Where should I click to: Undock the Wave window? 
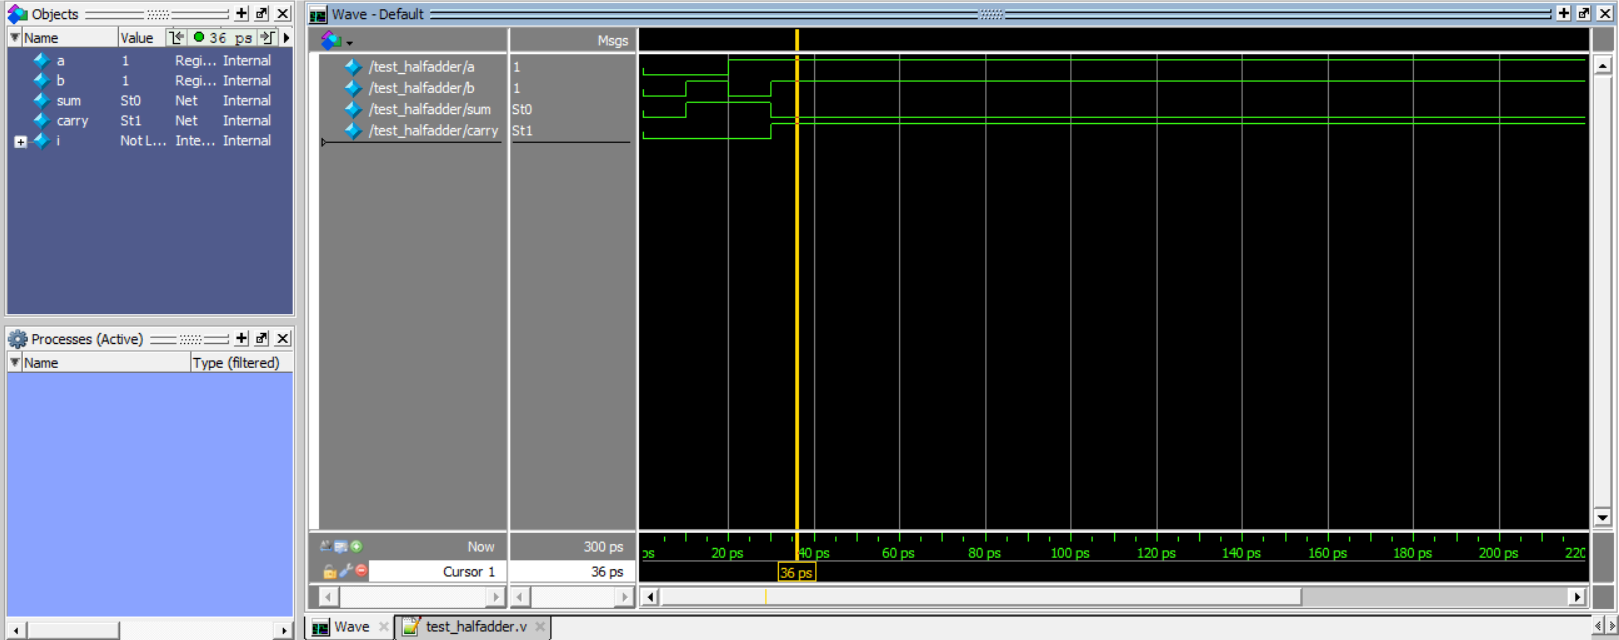[x=1584, y=14]
